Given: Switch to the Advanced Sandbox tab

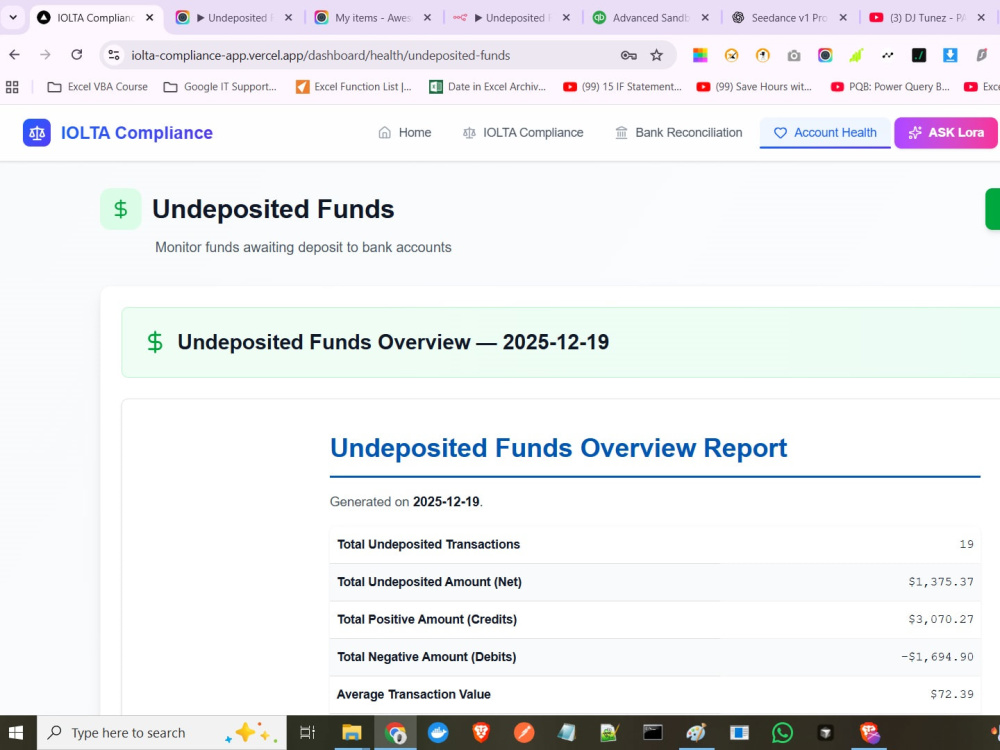Looking at the screenshot, I should coord(651,18).
